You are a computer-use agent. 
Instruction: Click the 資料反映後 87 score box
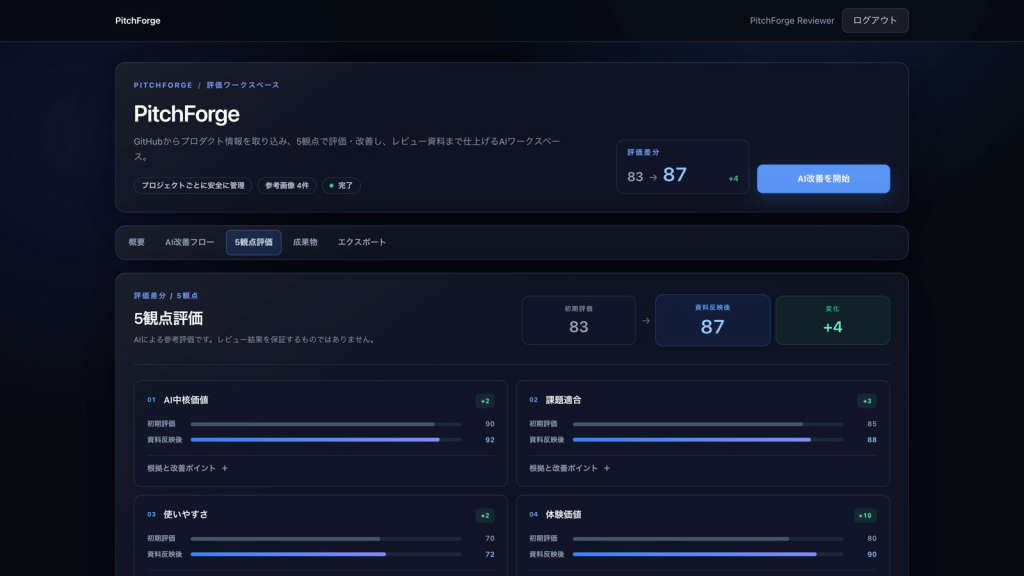click(712, 320)
